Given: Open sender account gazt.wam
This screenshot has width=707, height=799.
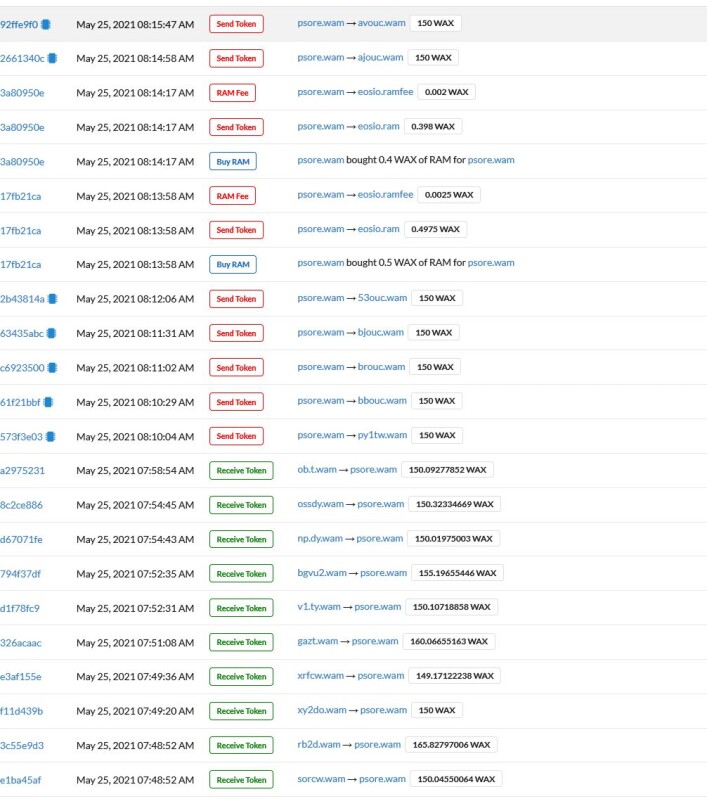Looking at the screenshot, I should pos(318,641).
